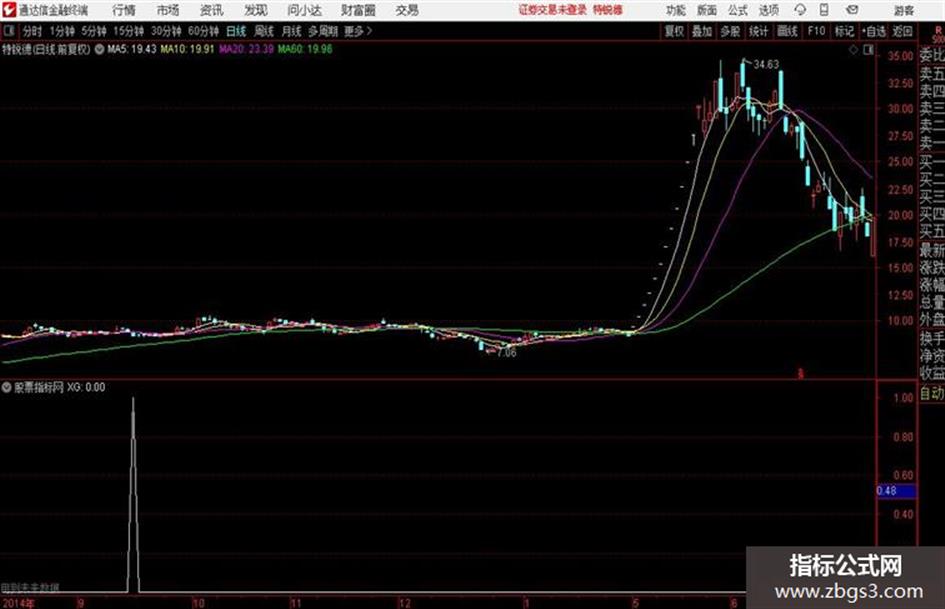Switch to the 1分钟 period tab
This screenshot has width=945, height=609.
click(x=62, y=31)
